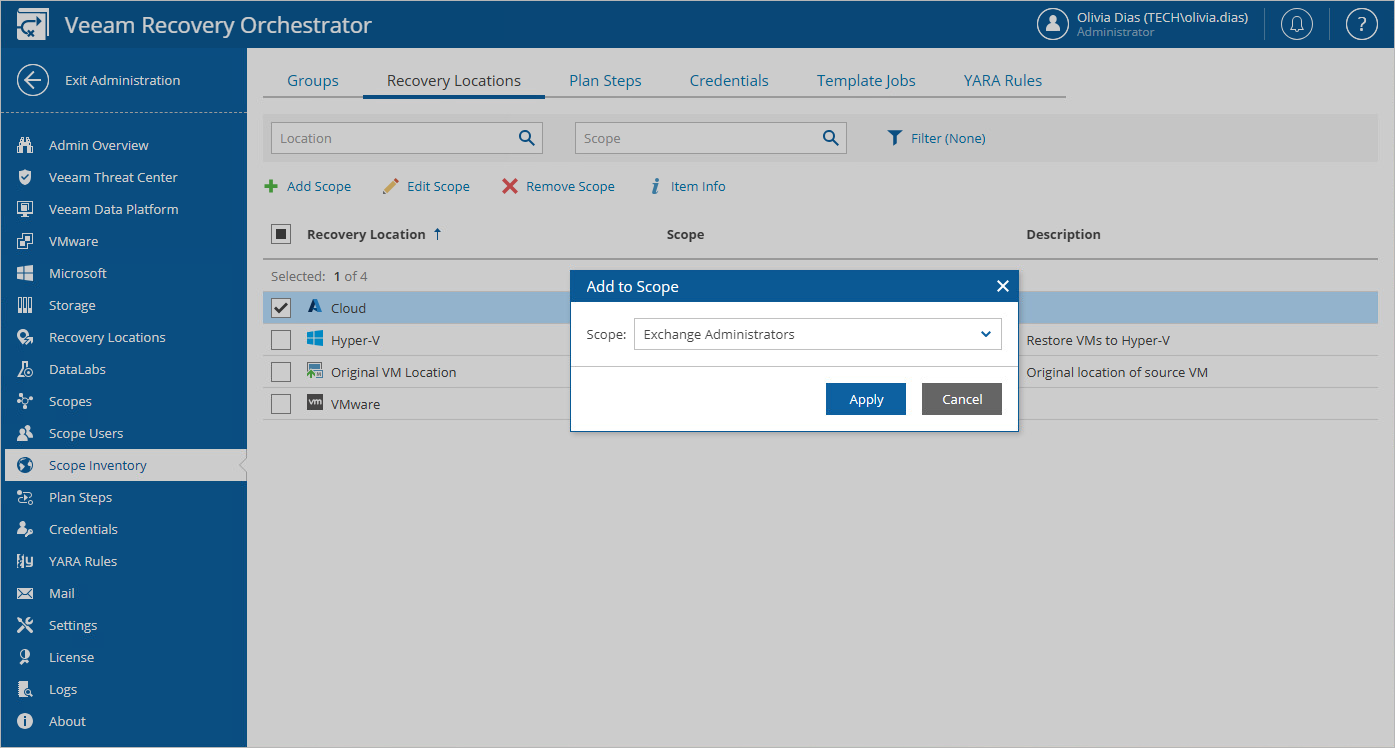The image size is (1395, 748).
Task: Click the Credentials sidebar icon
Action: (26, 529)
